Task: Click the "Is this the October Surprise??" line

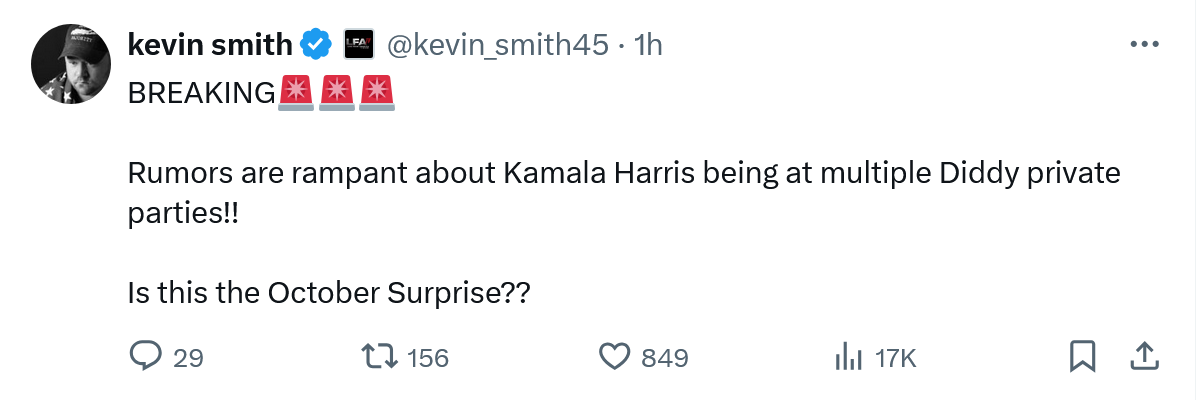Action: tap(328, 293)
